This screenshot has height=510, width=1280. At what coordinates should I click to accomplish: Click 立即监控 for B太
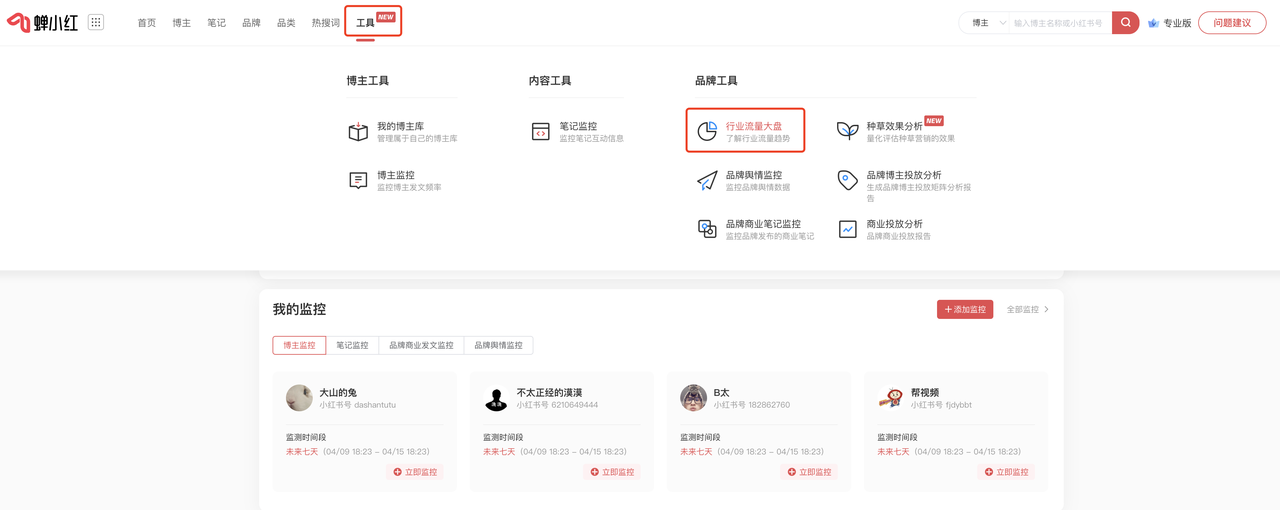(810, 472)
